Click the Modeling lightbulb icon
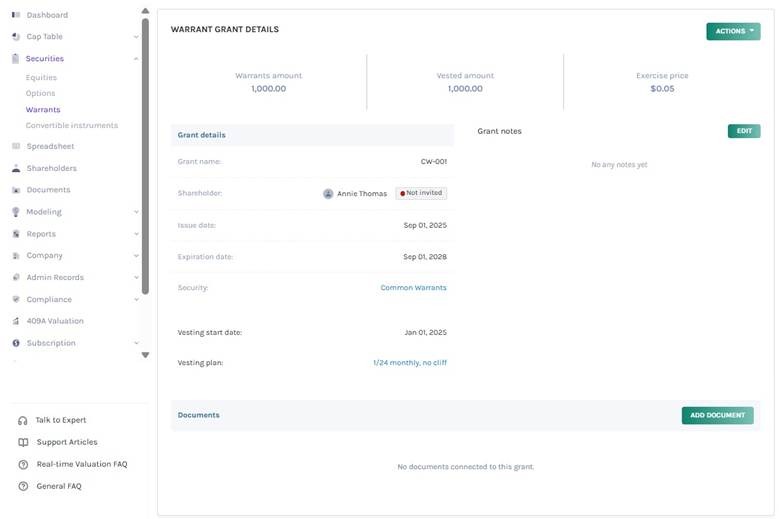 pyautogui.click(x=16, y=212)
